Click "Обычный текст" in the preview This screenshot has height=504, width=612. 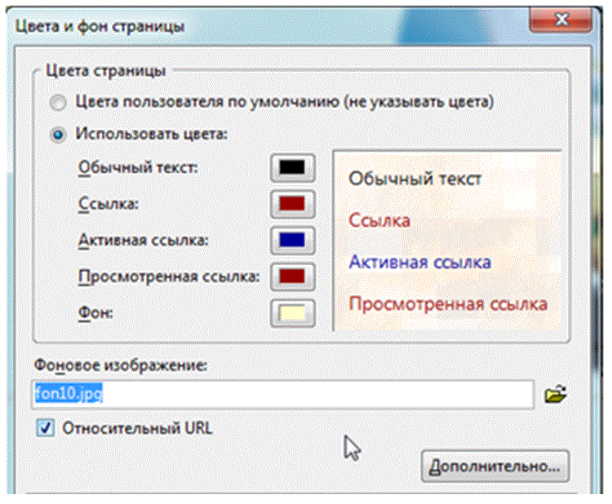pos(415,179)
